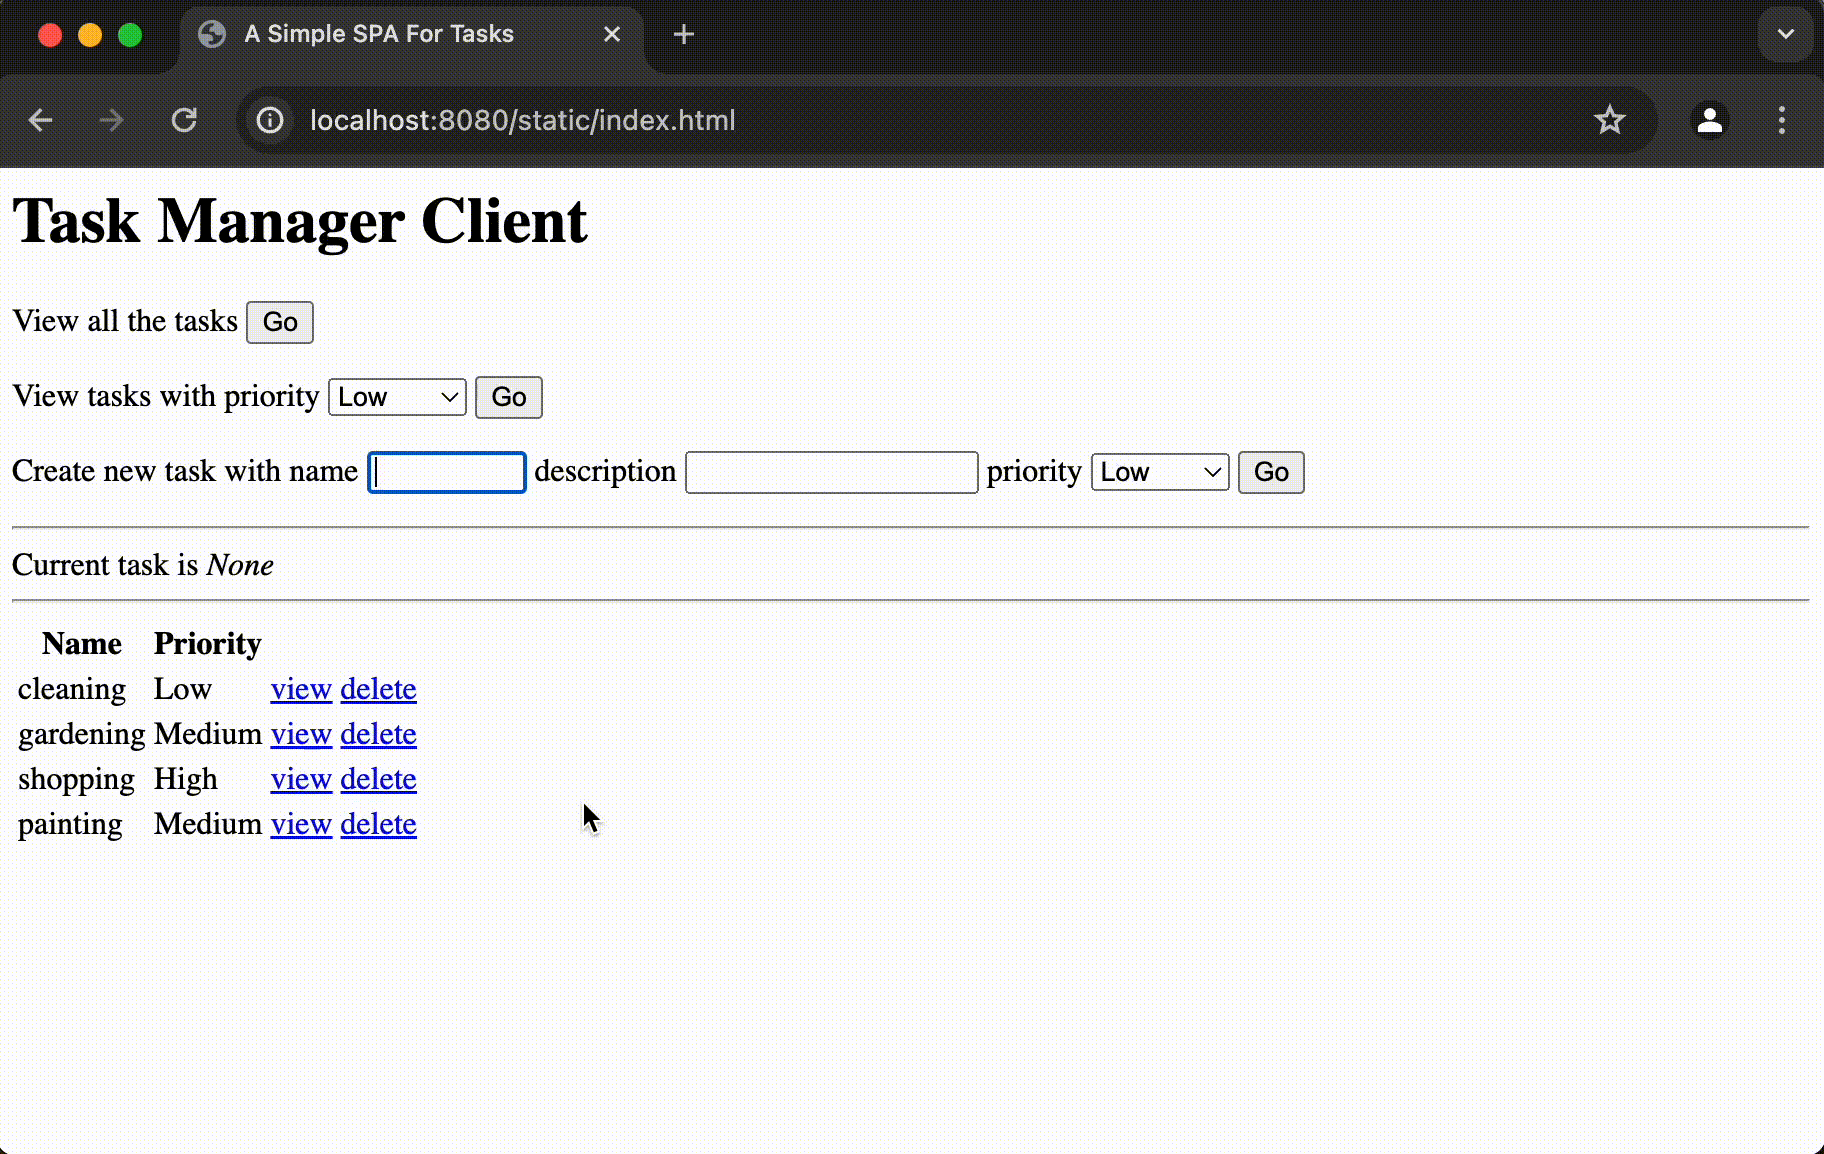The width and height of the screenshot is (1824, 1154).
Task: View the painting task
Action: [300, 824]
